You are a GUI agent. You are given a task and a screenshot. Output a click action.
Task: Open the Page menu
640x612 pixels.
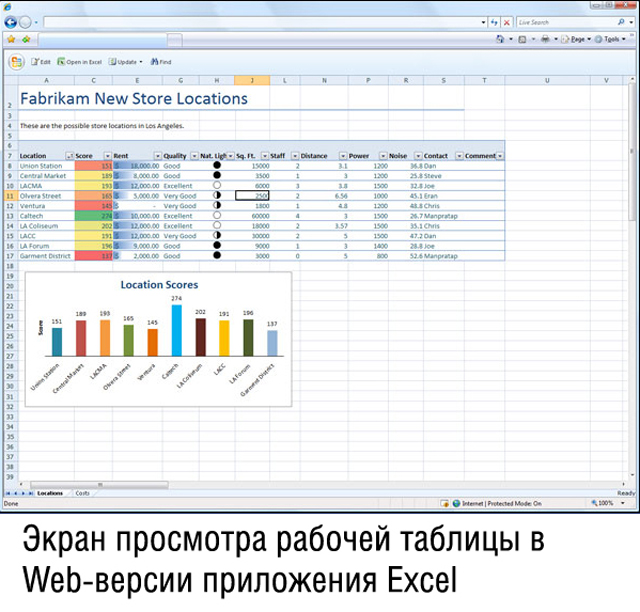[x=576, y=39]
